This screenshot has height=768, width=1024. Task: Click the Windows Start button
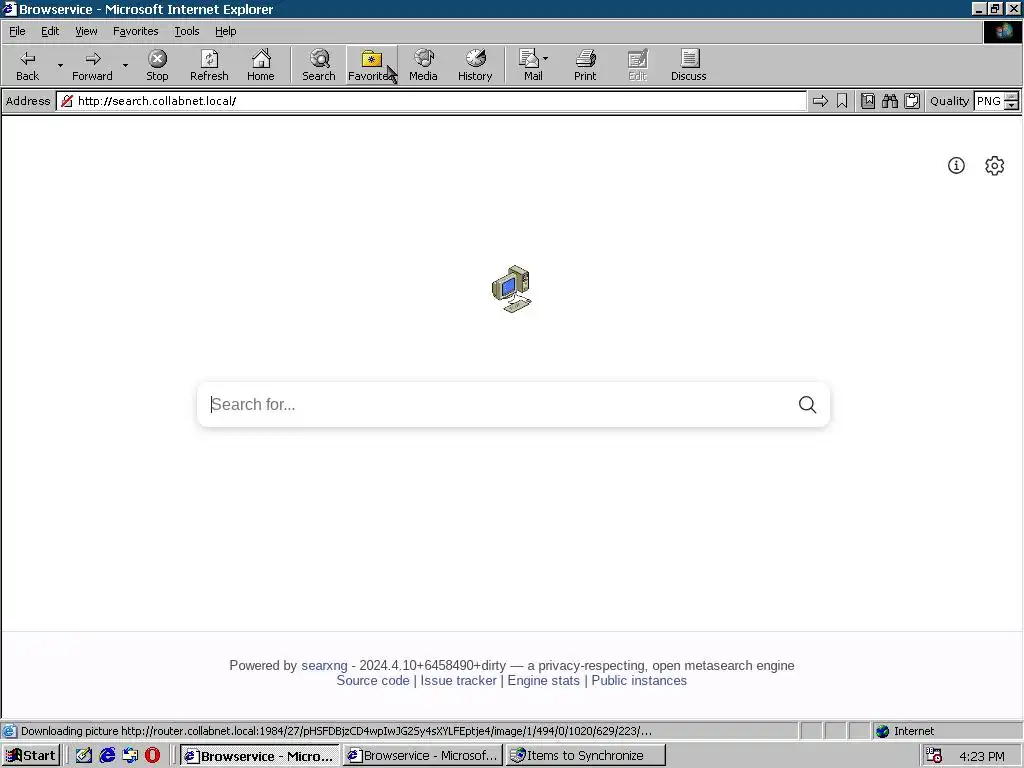pos(31,756)
